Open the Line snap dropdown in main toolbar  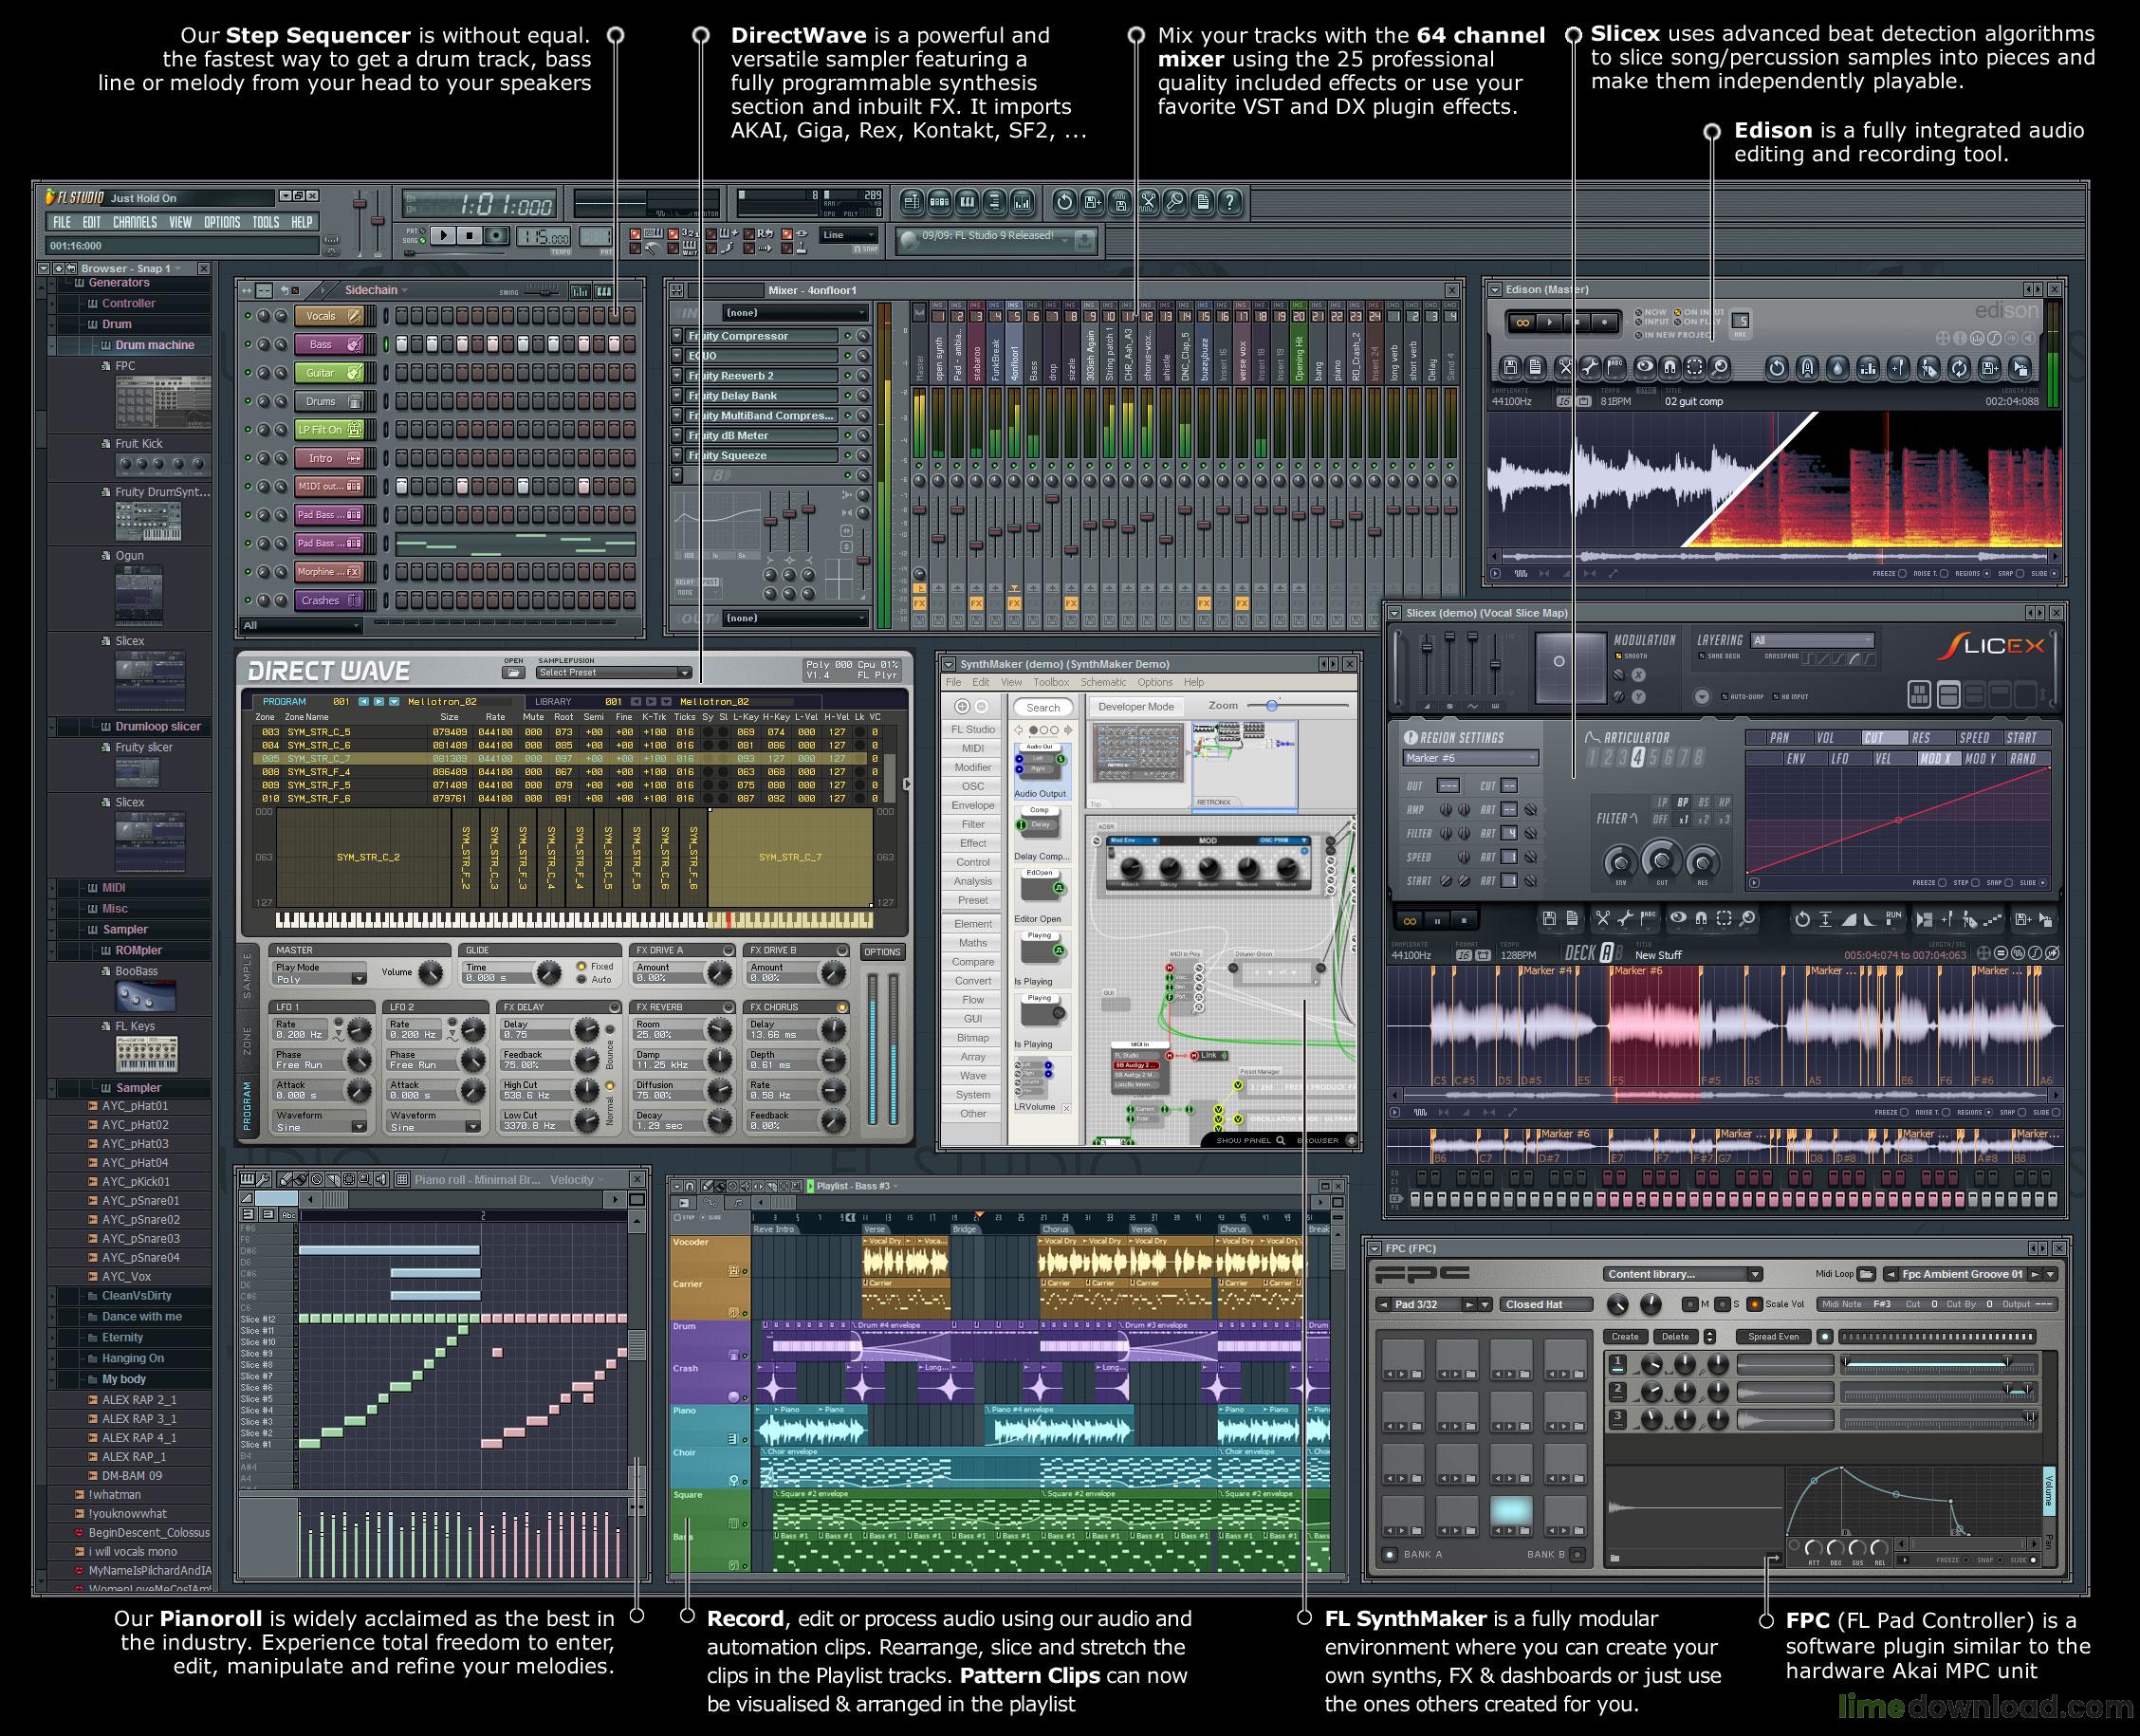coord(850,235)
